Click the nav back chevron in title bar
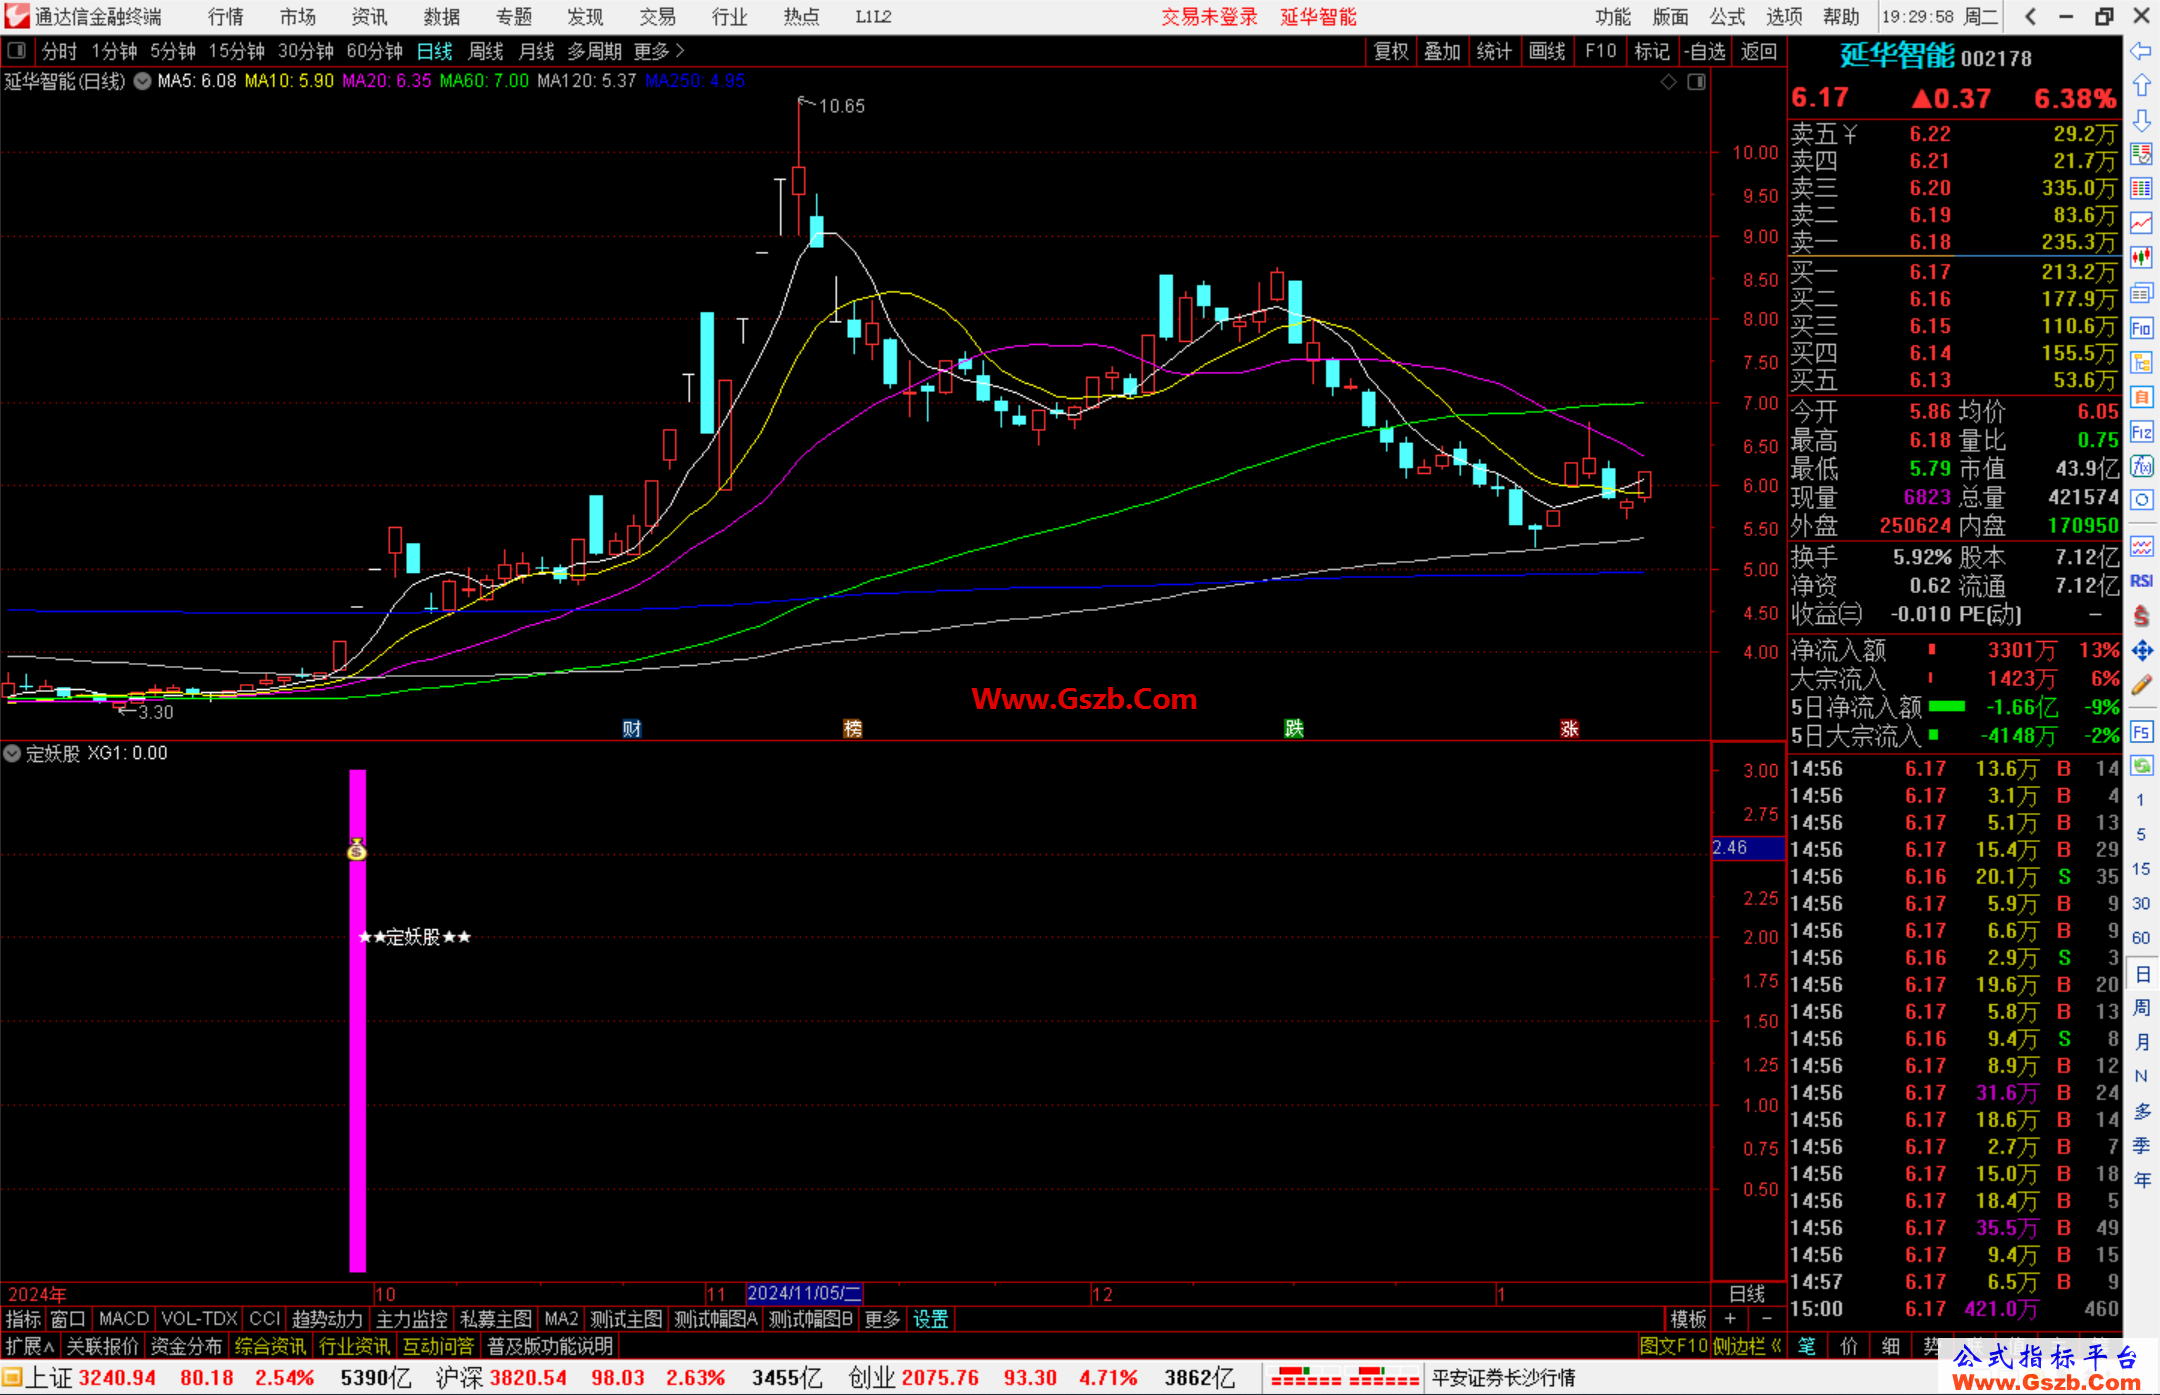 coord(2030,16)
